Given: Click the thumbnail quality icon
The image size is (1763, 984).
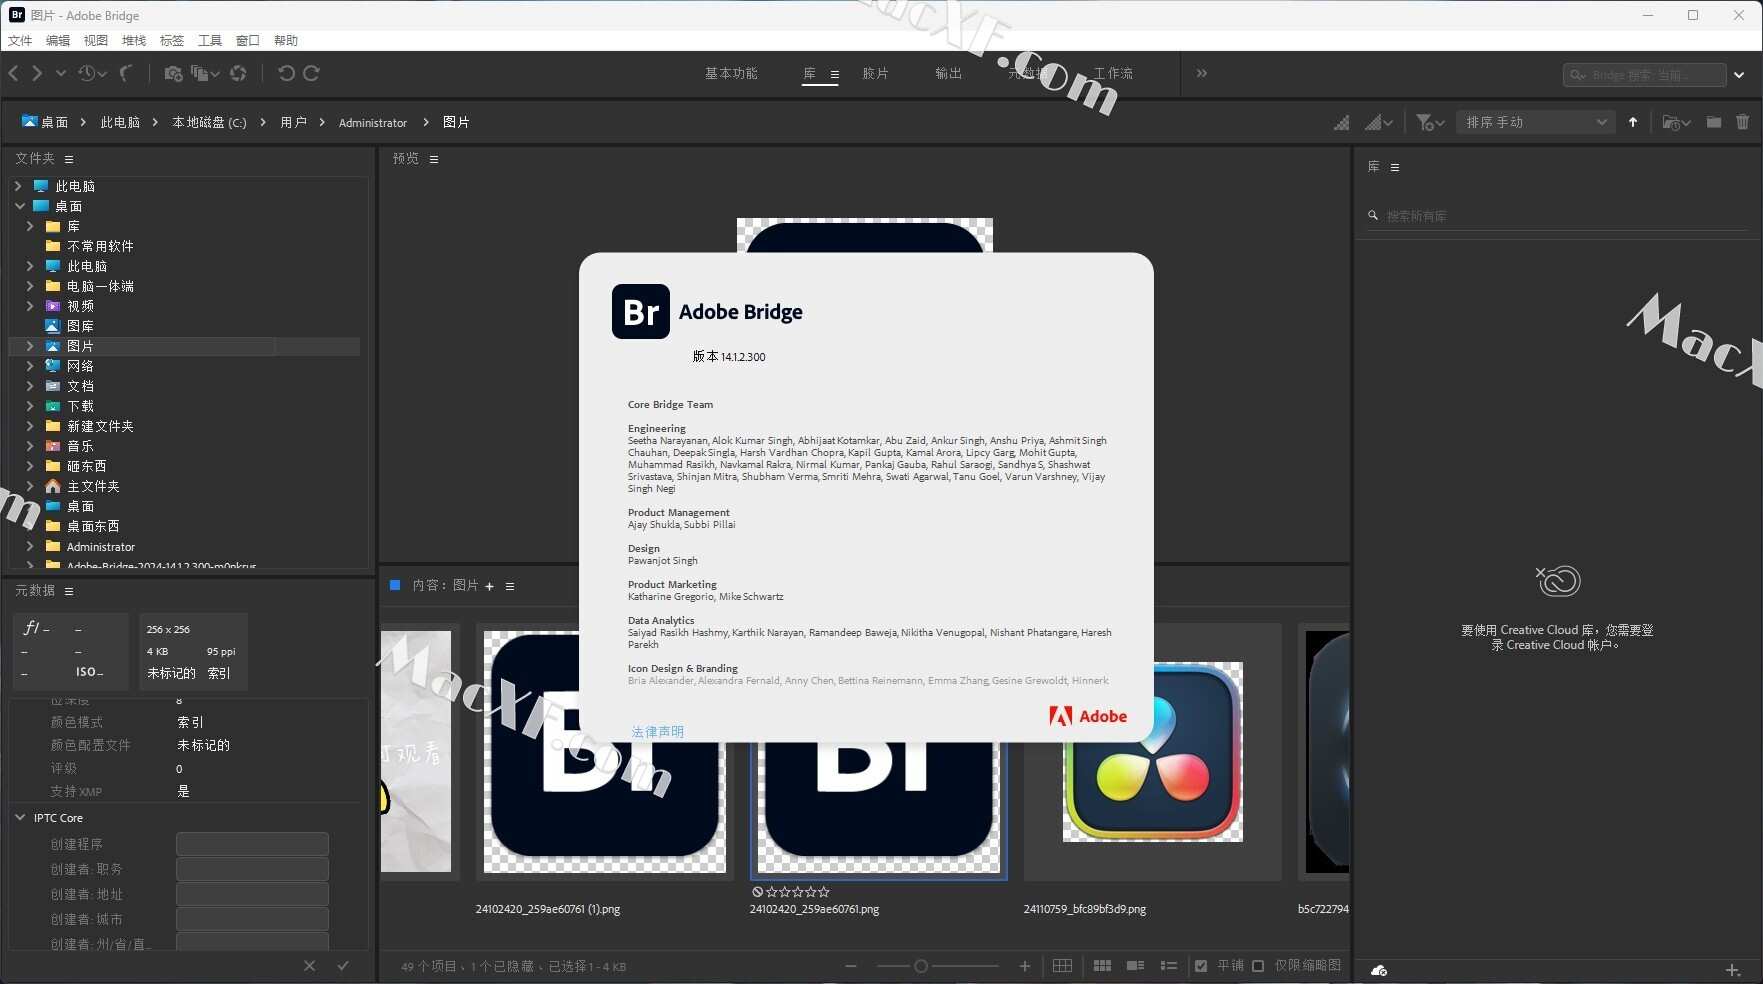Looking at the screenshot, I should [1342, 122].
